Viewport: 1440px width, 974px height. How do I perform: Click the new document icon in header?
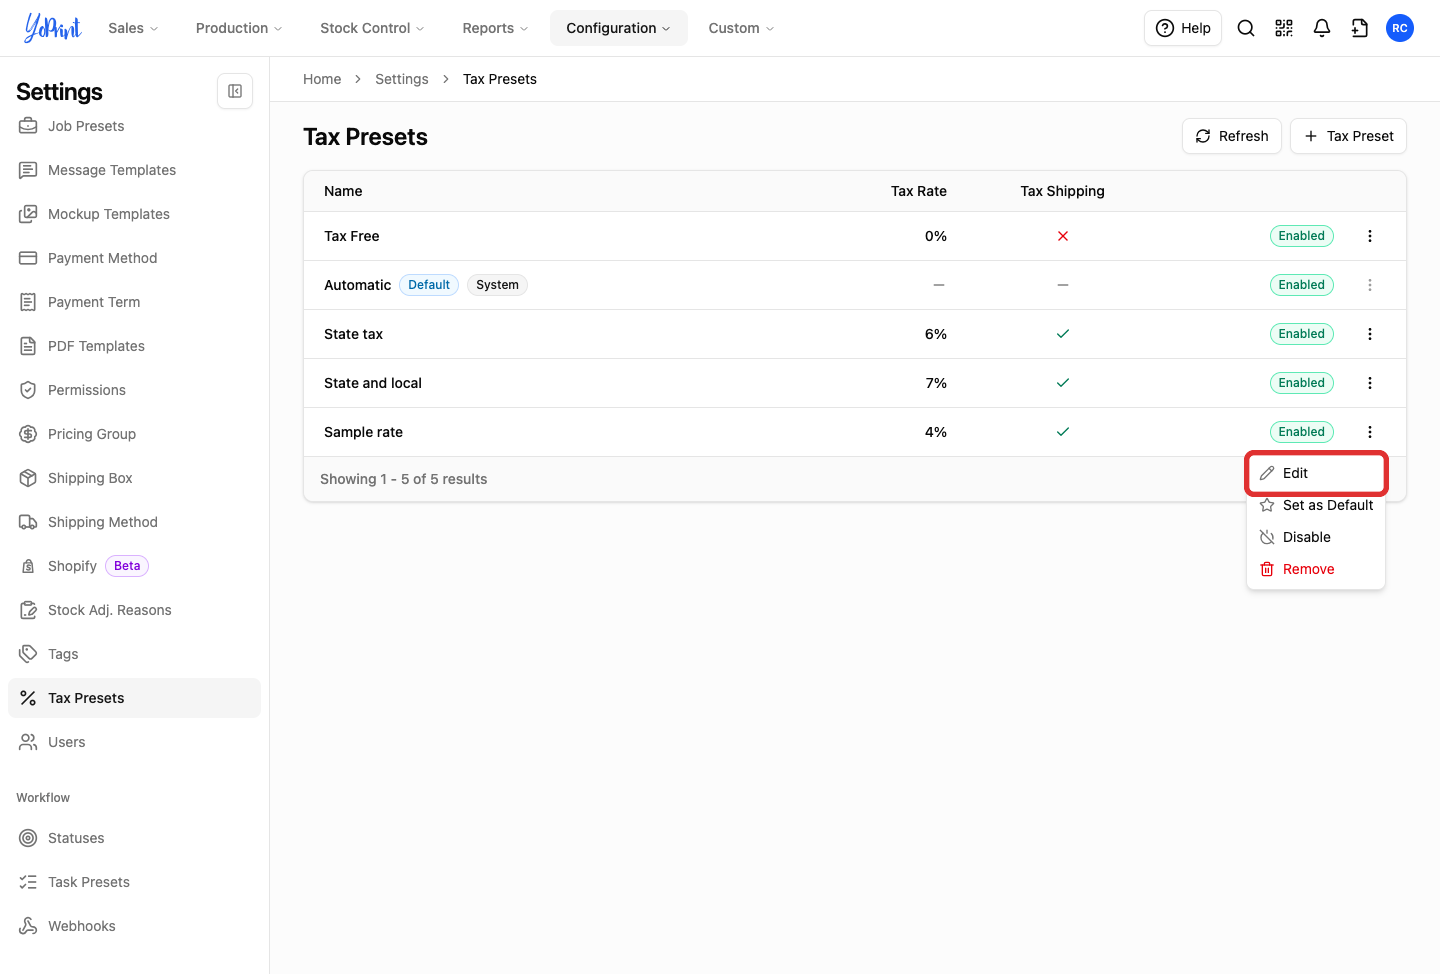(1360, 28)
